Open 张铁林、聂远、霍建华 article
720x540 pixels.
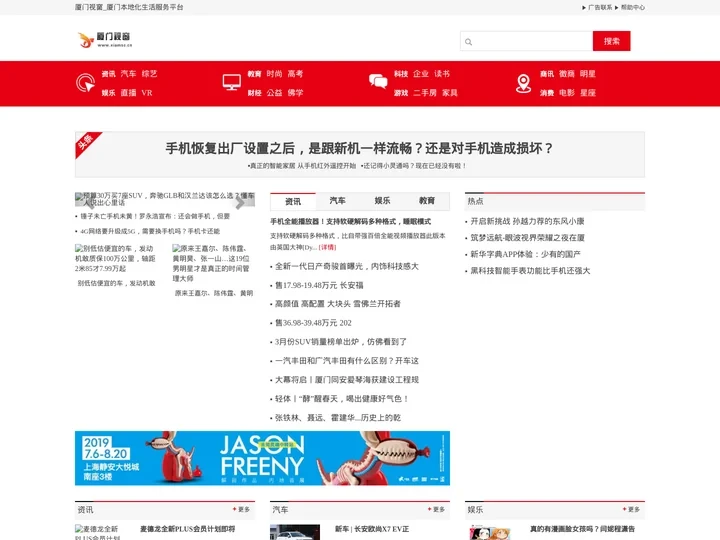pos(338,418)
